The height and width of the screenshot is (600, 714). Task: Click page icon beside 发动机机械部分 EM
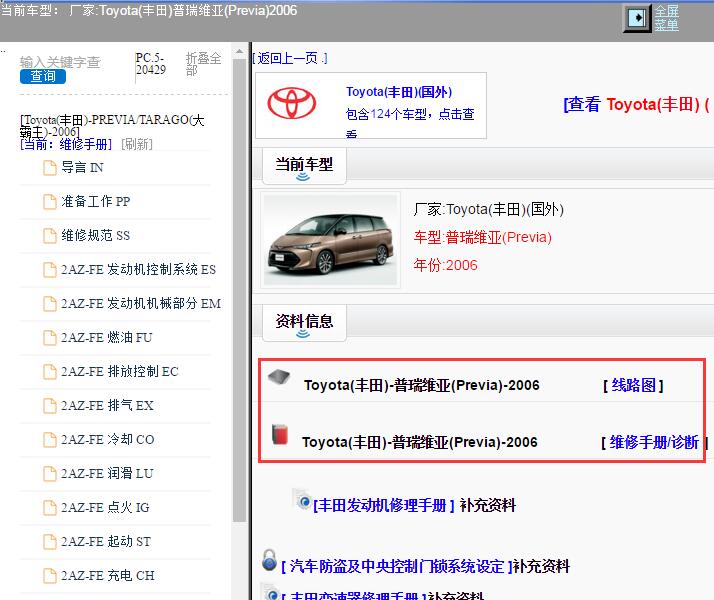pos(50,303)
